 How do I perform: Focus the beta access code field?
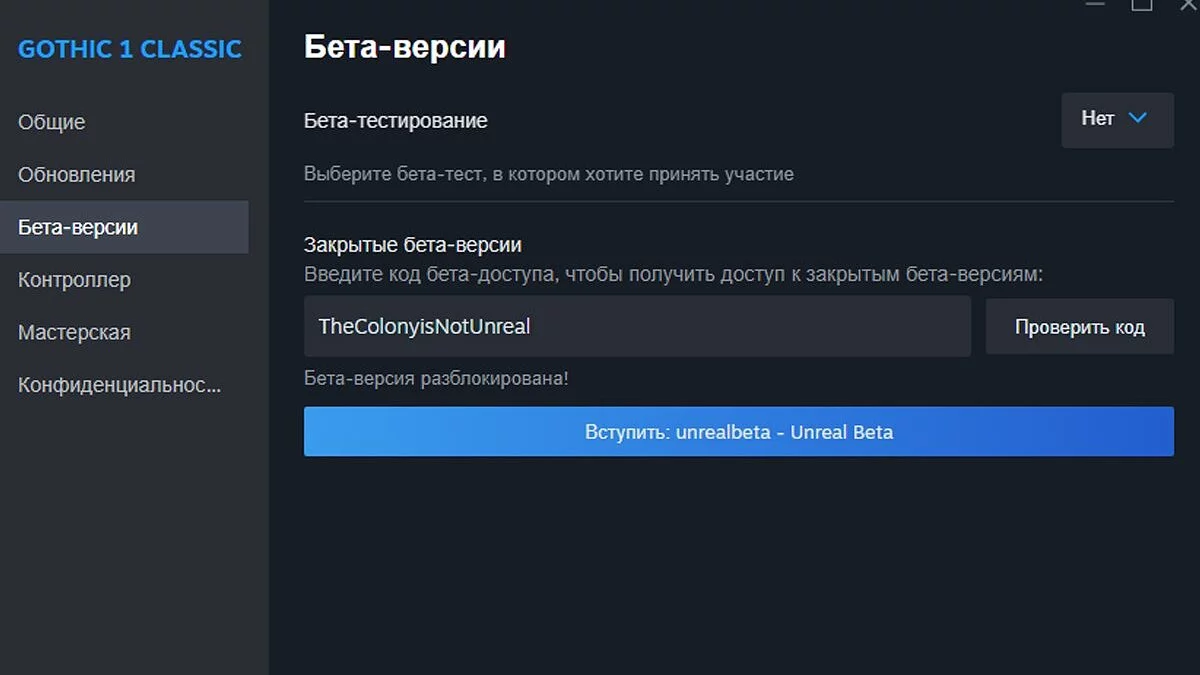click(637, 326)
